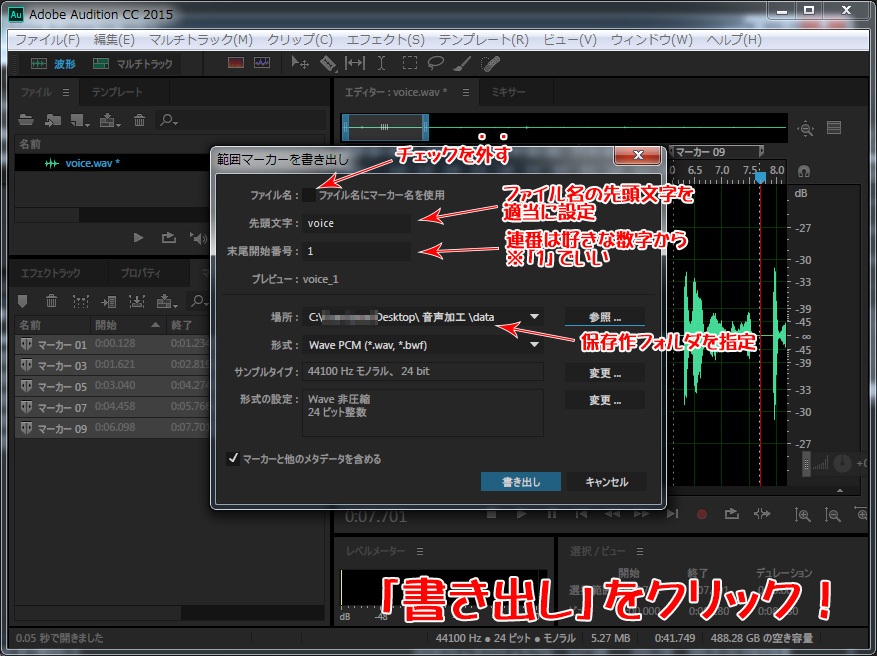Image resolution: width=877 pixels, height=656 pixels.
Task: Toggle マーカーと他のメタデータを含める checkbox
Action: point(233,459)
